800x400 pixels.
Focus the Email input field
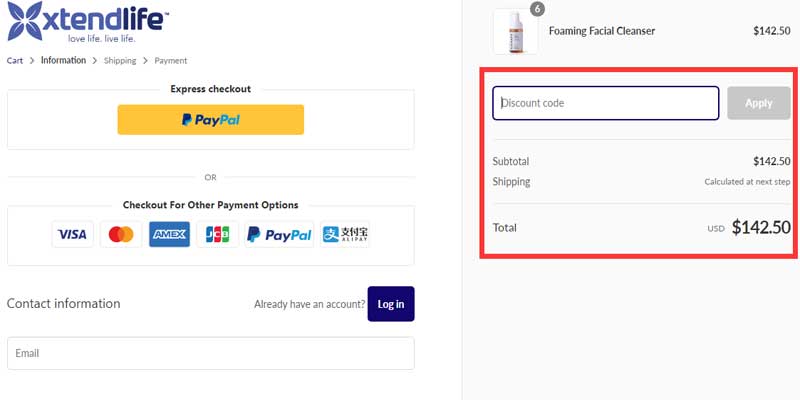click(211, 353)
